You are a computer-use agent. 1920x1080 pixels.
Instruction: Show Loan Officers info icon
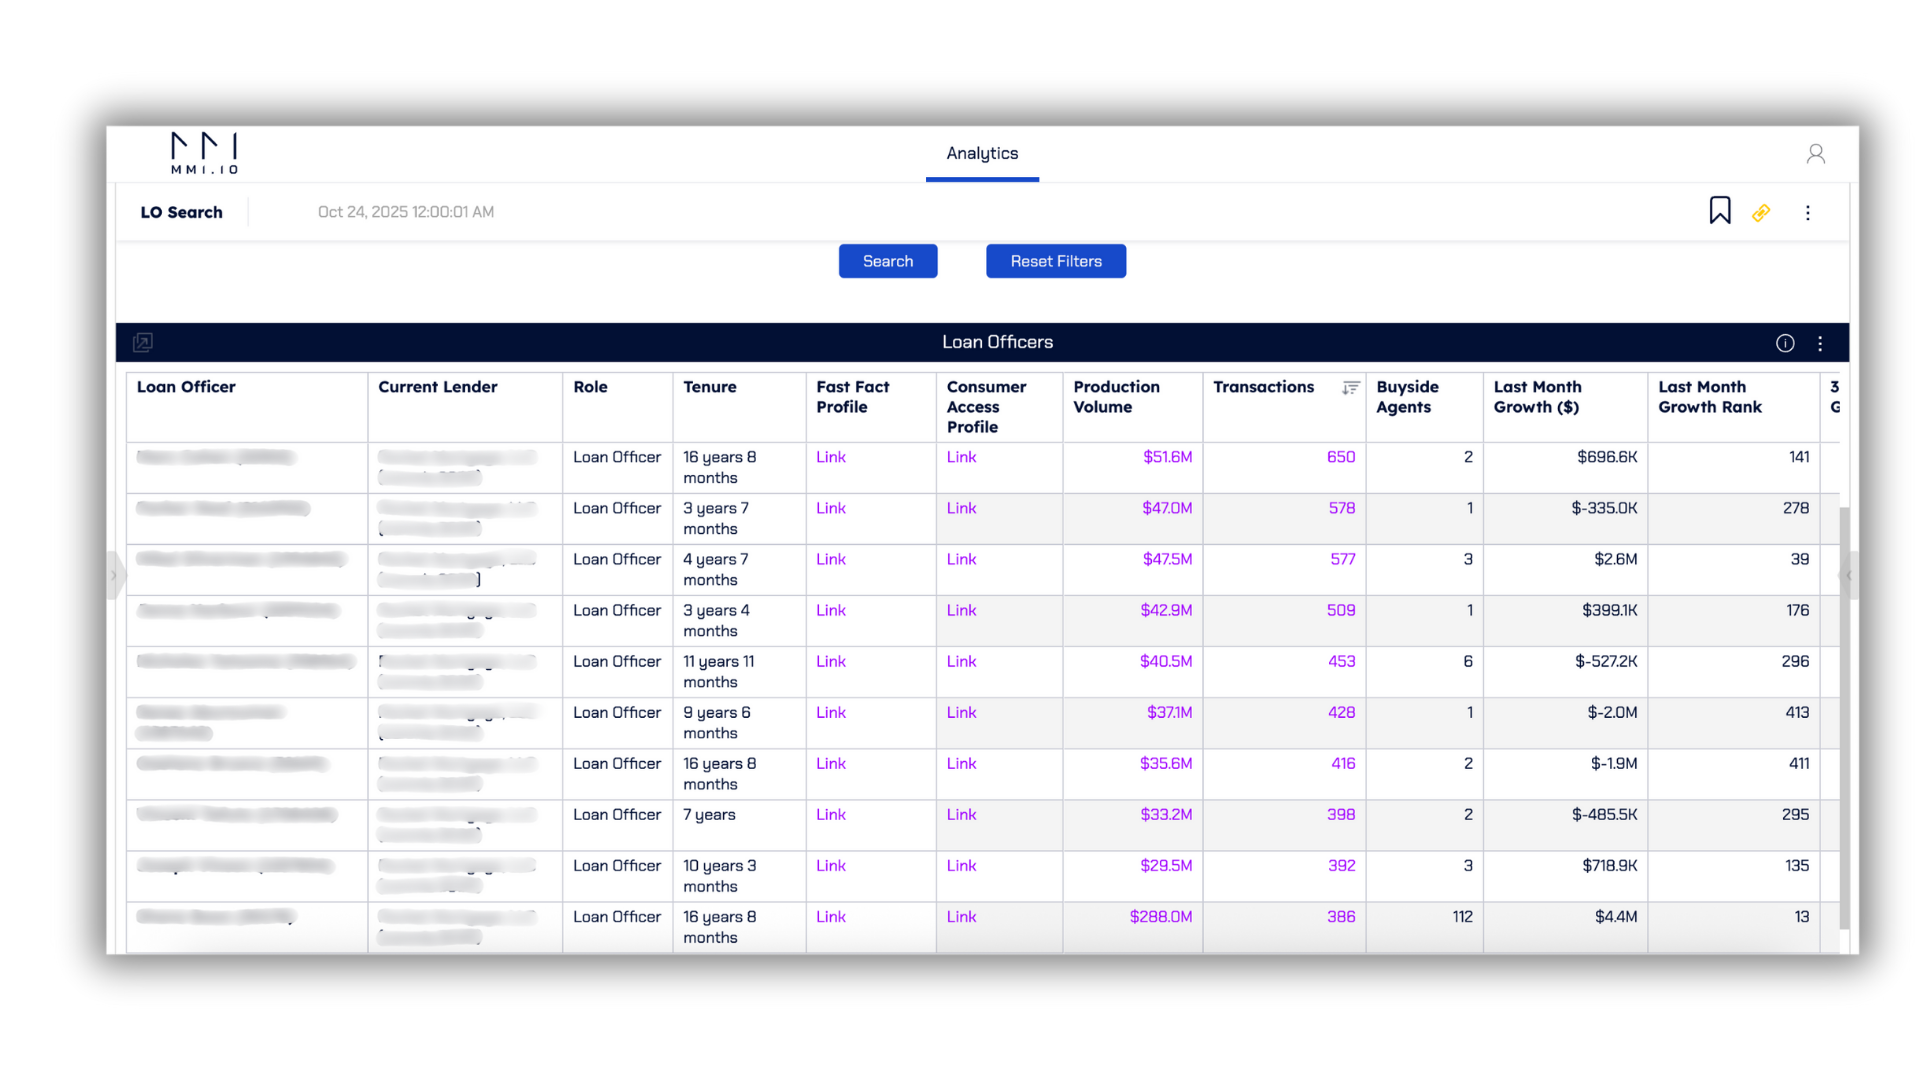click(x=1784, y=343)
